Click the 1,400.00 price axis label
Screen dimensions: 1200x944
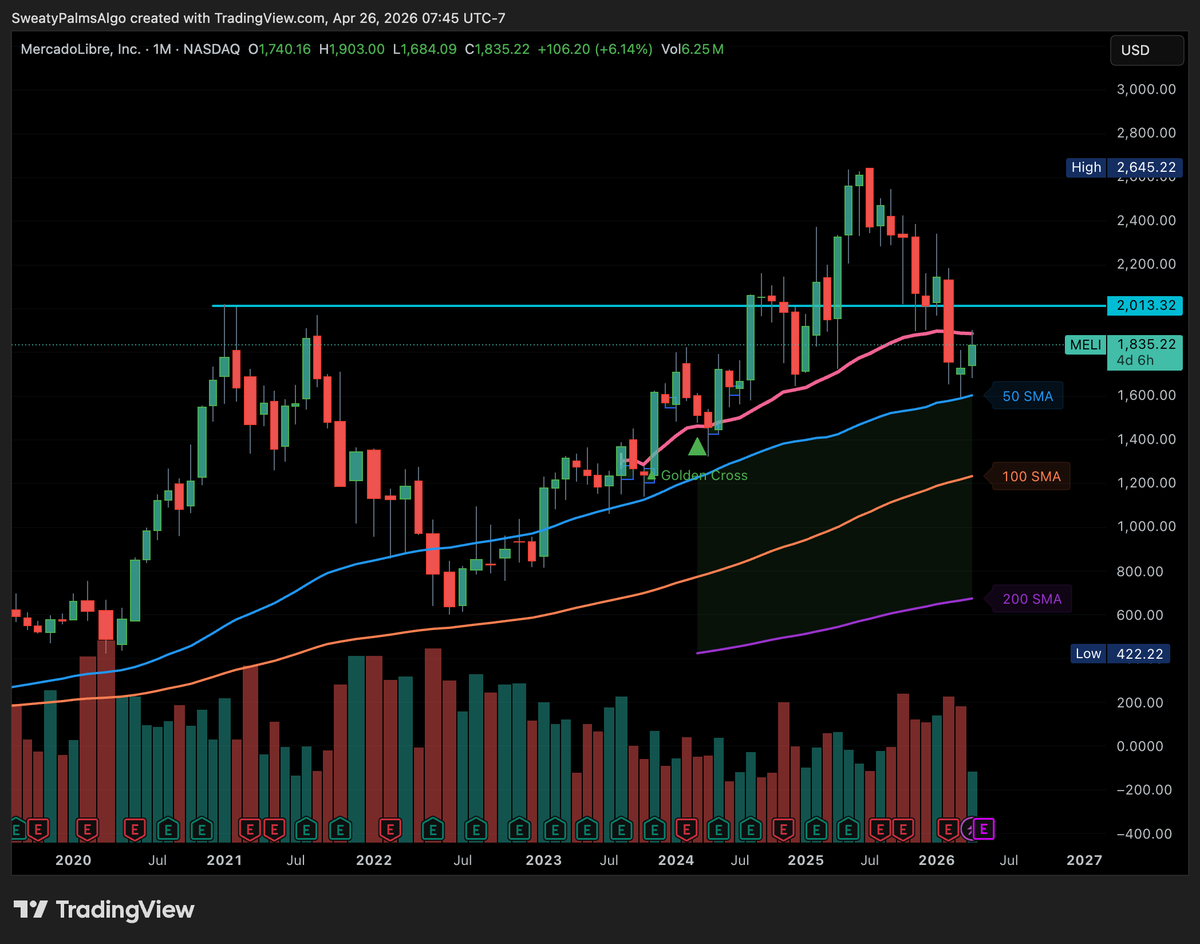[x=1146, y=439]
